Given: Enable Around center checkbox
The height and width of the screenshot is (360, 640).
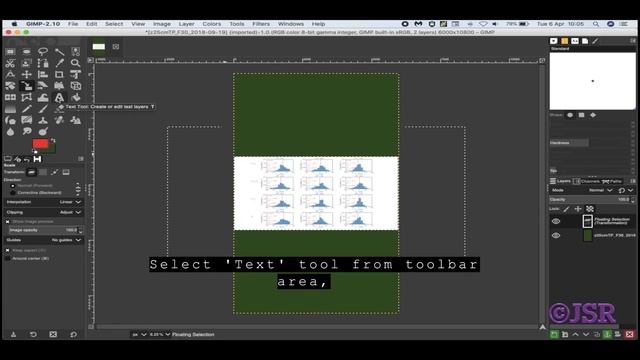Looking at the screenshot, I should pos(8,258).
